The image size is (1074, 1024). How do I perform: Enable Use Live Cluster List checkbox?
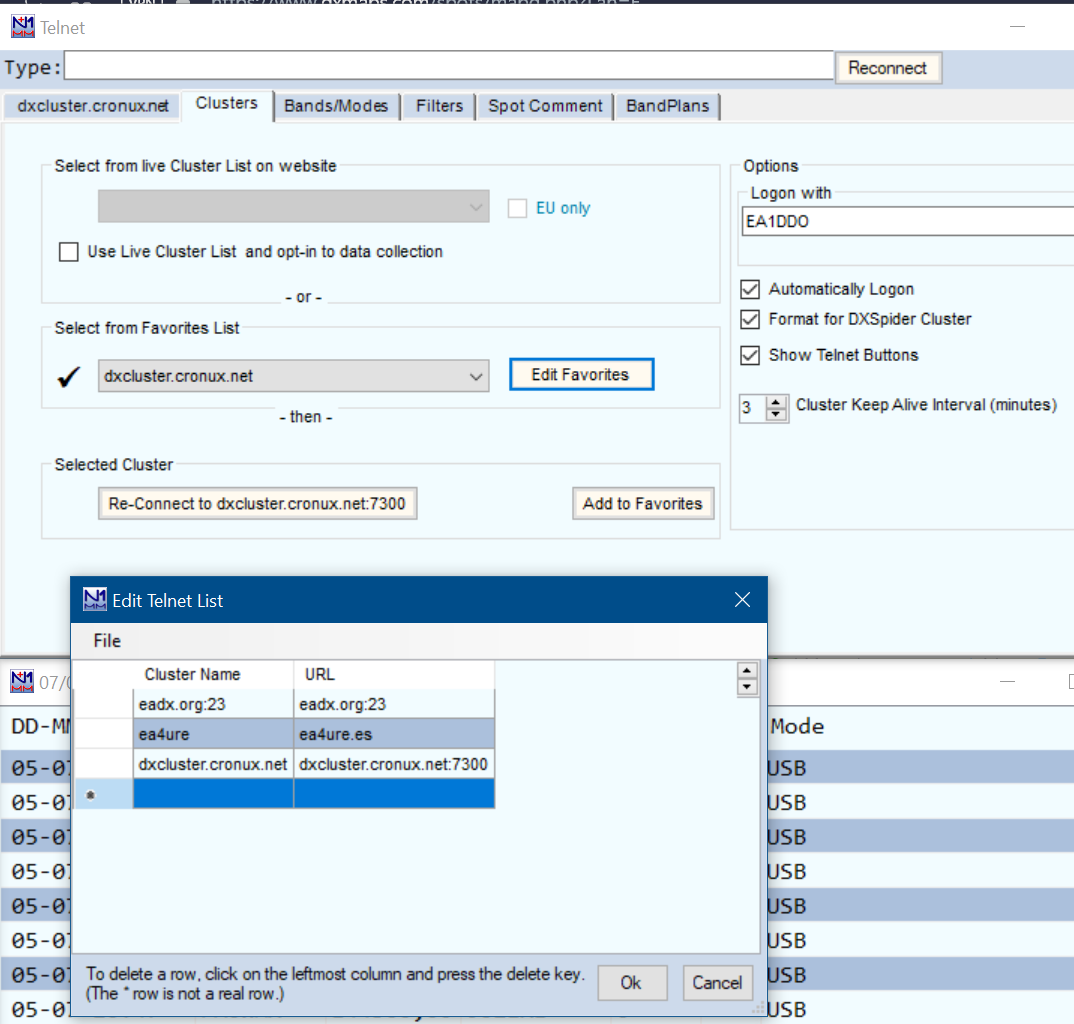(68, 252)
